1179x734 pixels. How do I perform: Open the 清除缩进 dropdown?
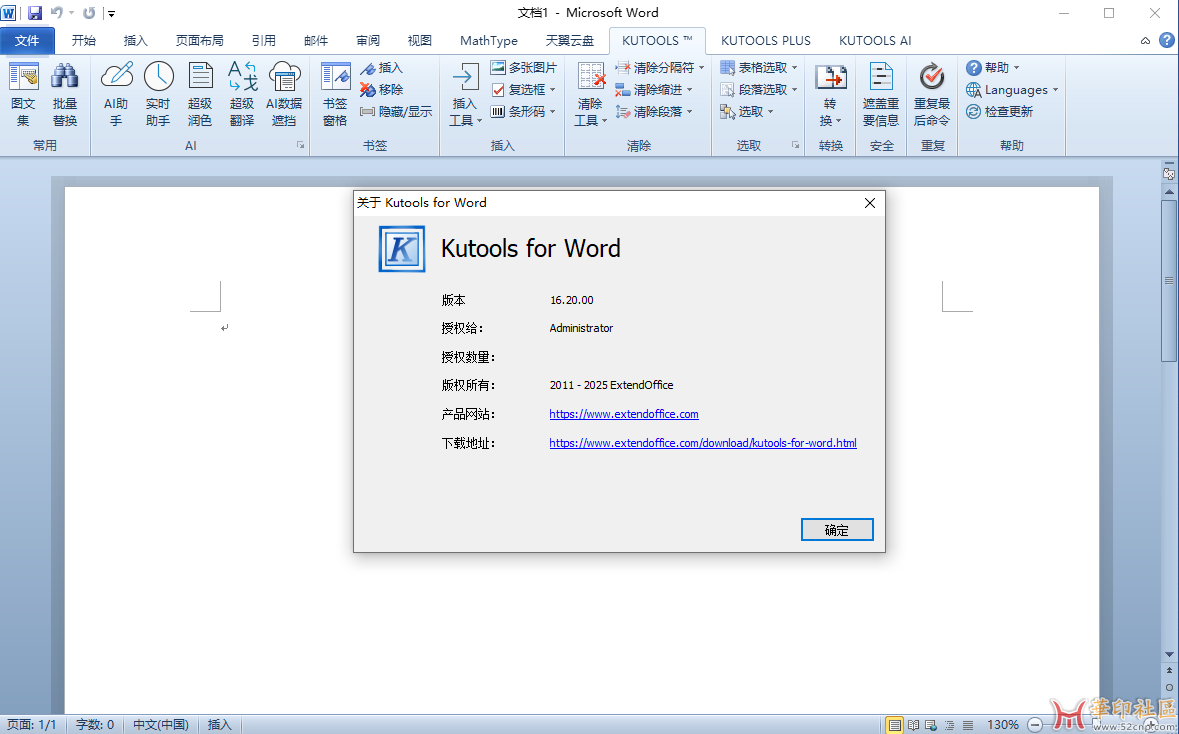(x=653, y=89)
